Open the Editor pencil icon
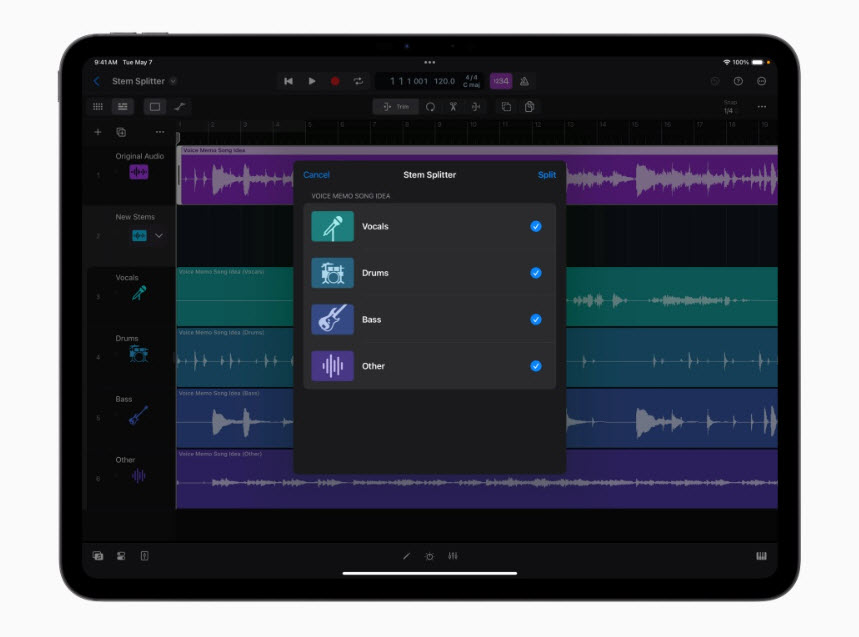Screen dimensions: 859x637 click(x=406, y=556)
